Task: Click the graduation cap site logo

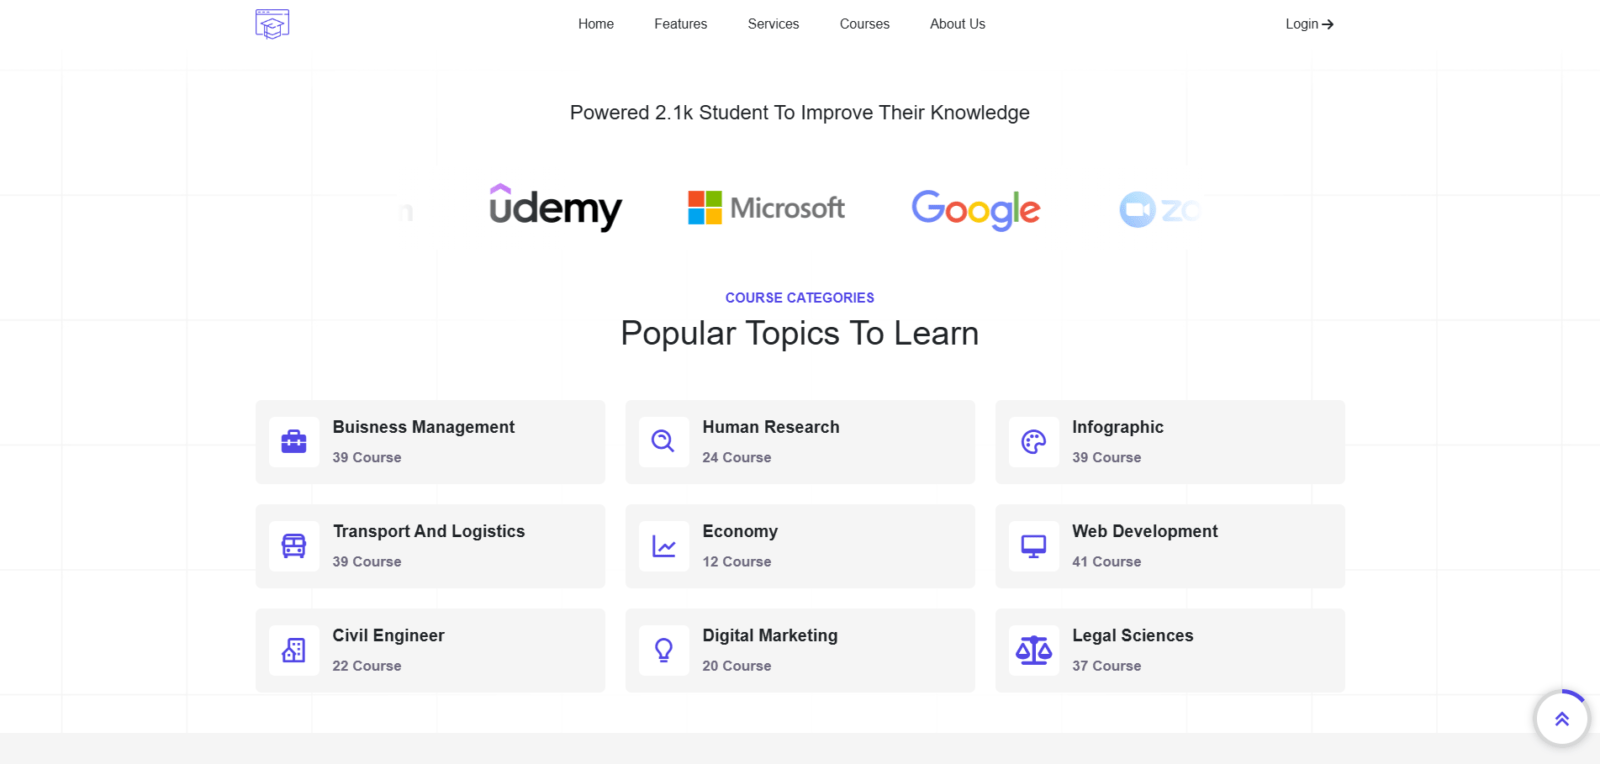Action: (272, 24)
